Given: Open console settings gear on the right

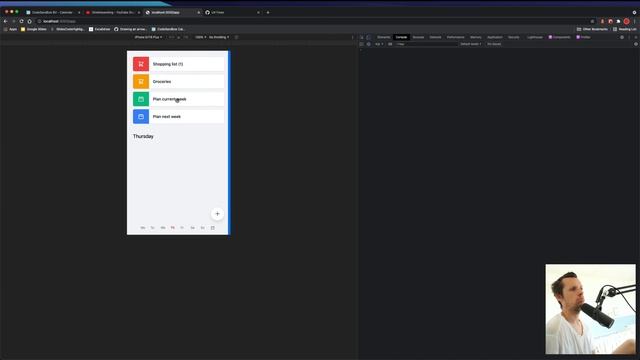Looking at the screenshot, I should point(636,44).
